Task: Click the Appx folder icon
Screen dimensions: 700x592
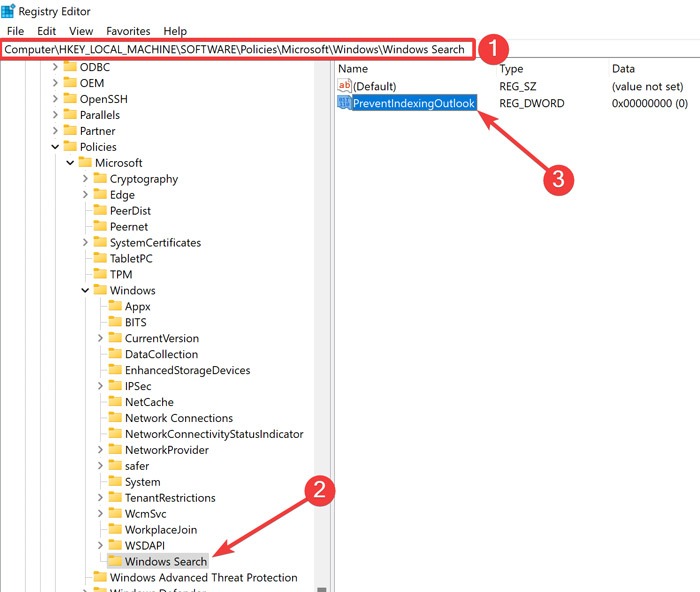Action: (x=116, y=306)
